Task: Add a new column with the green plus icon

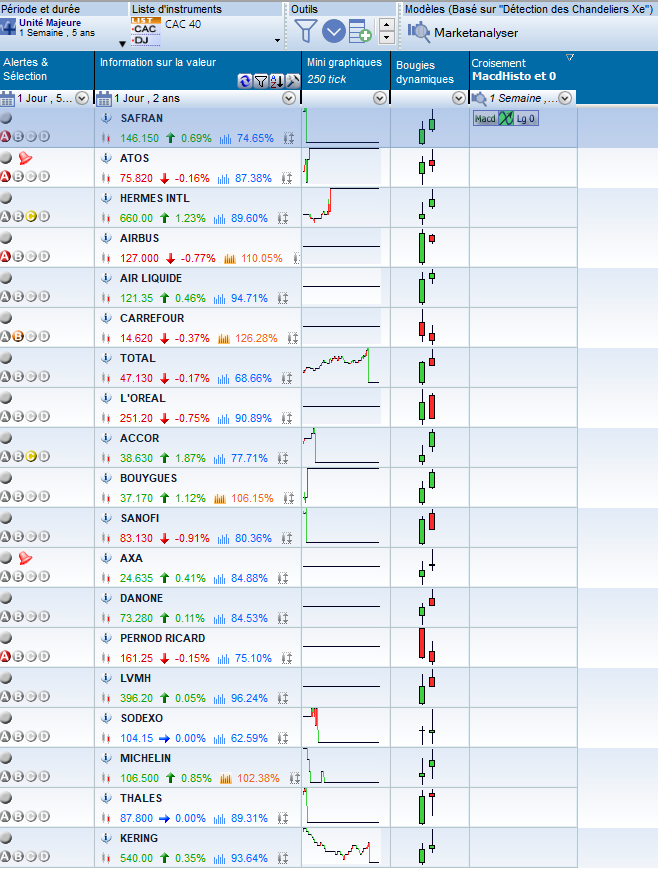Action: tap(360, 31)
